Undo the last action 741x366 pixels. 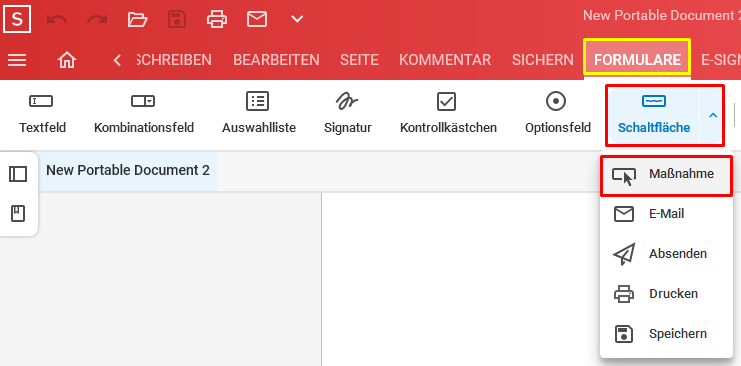pos(57,19)
